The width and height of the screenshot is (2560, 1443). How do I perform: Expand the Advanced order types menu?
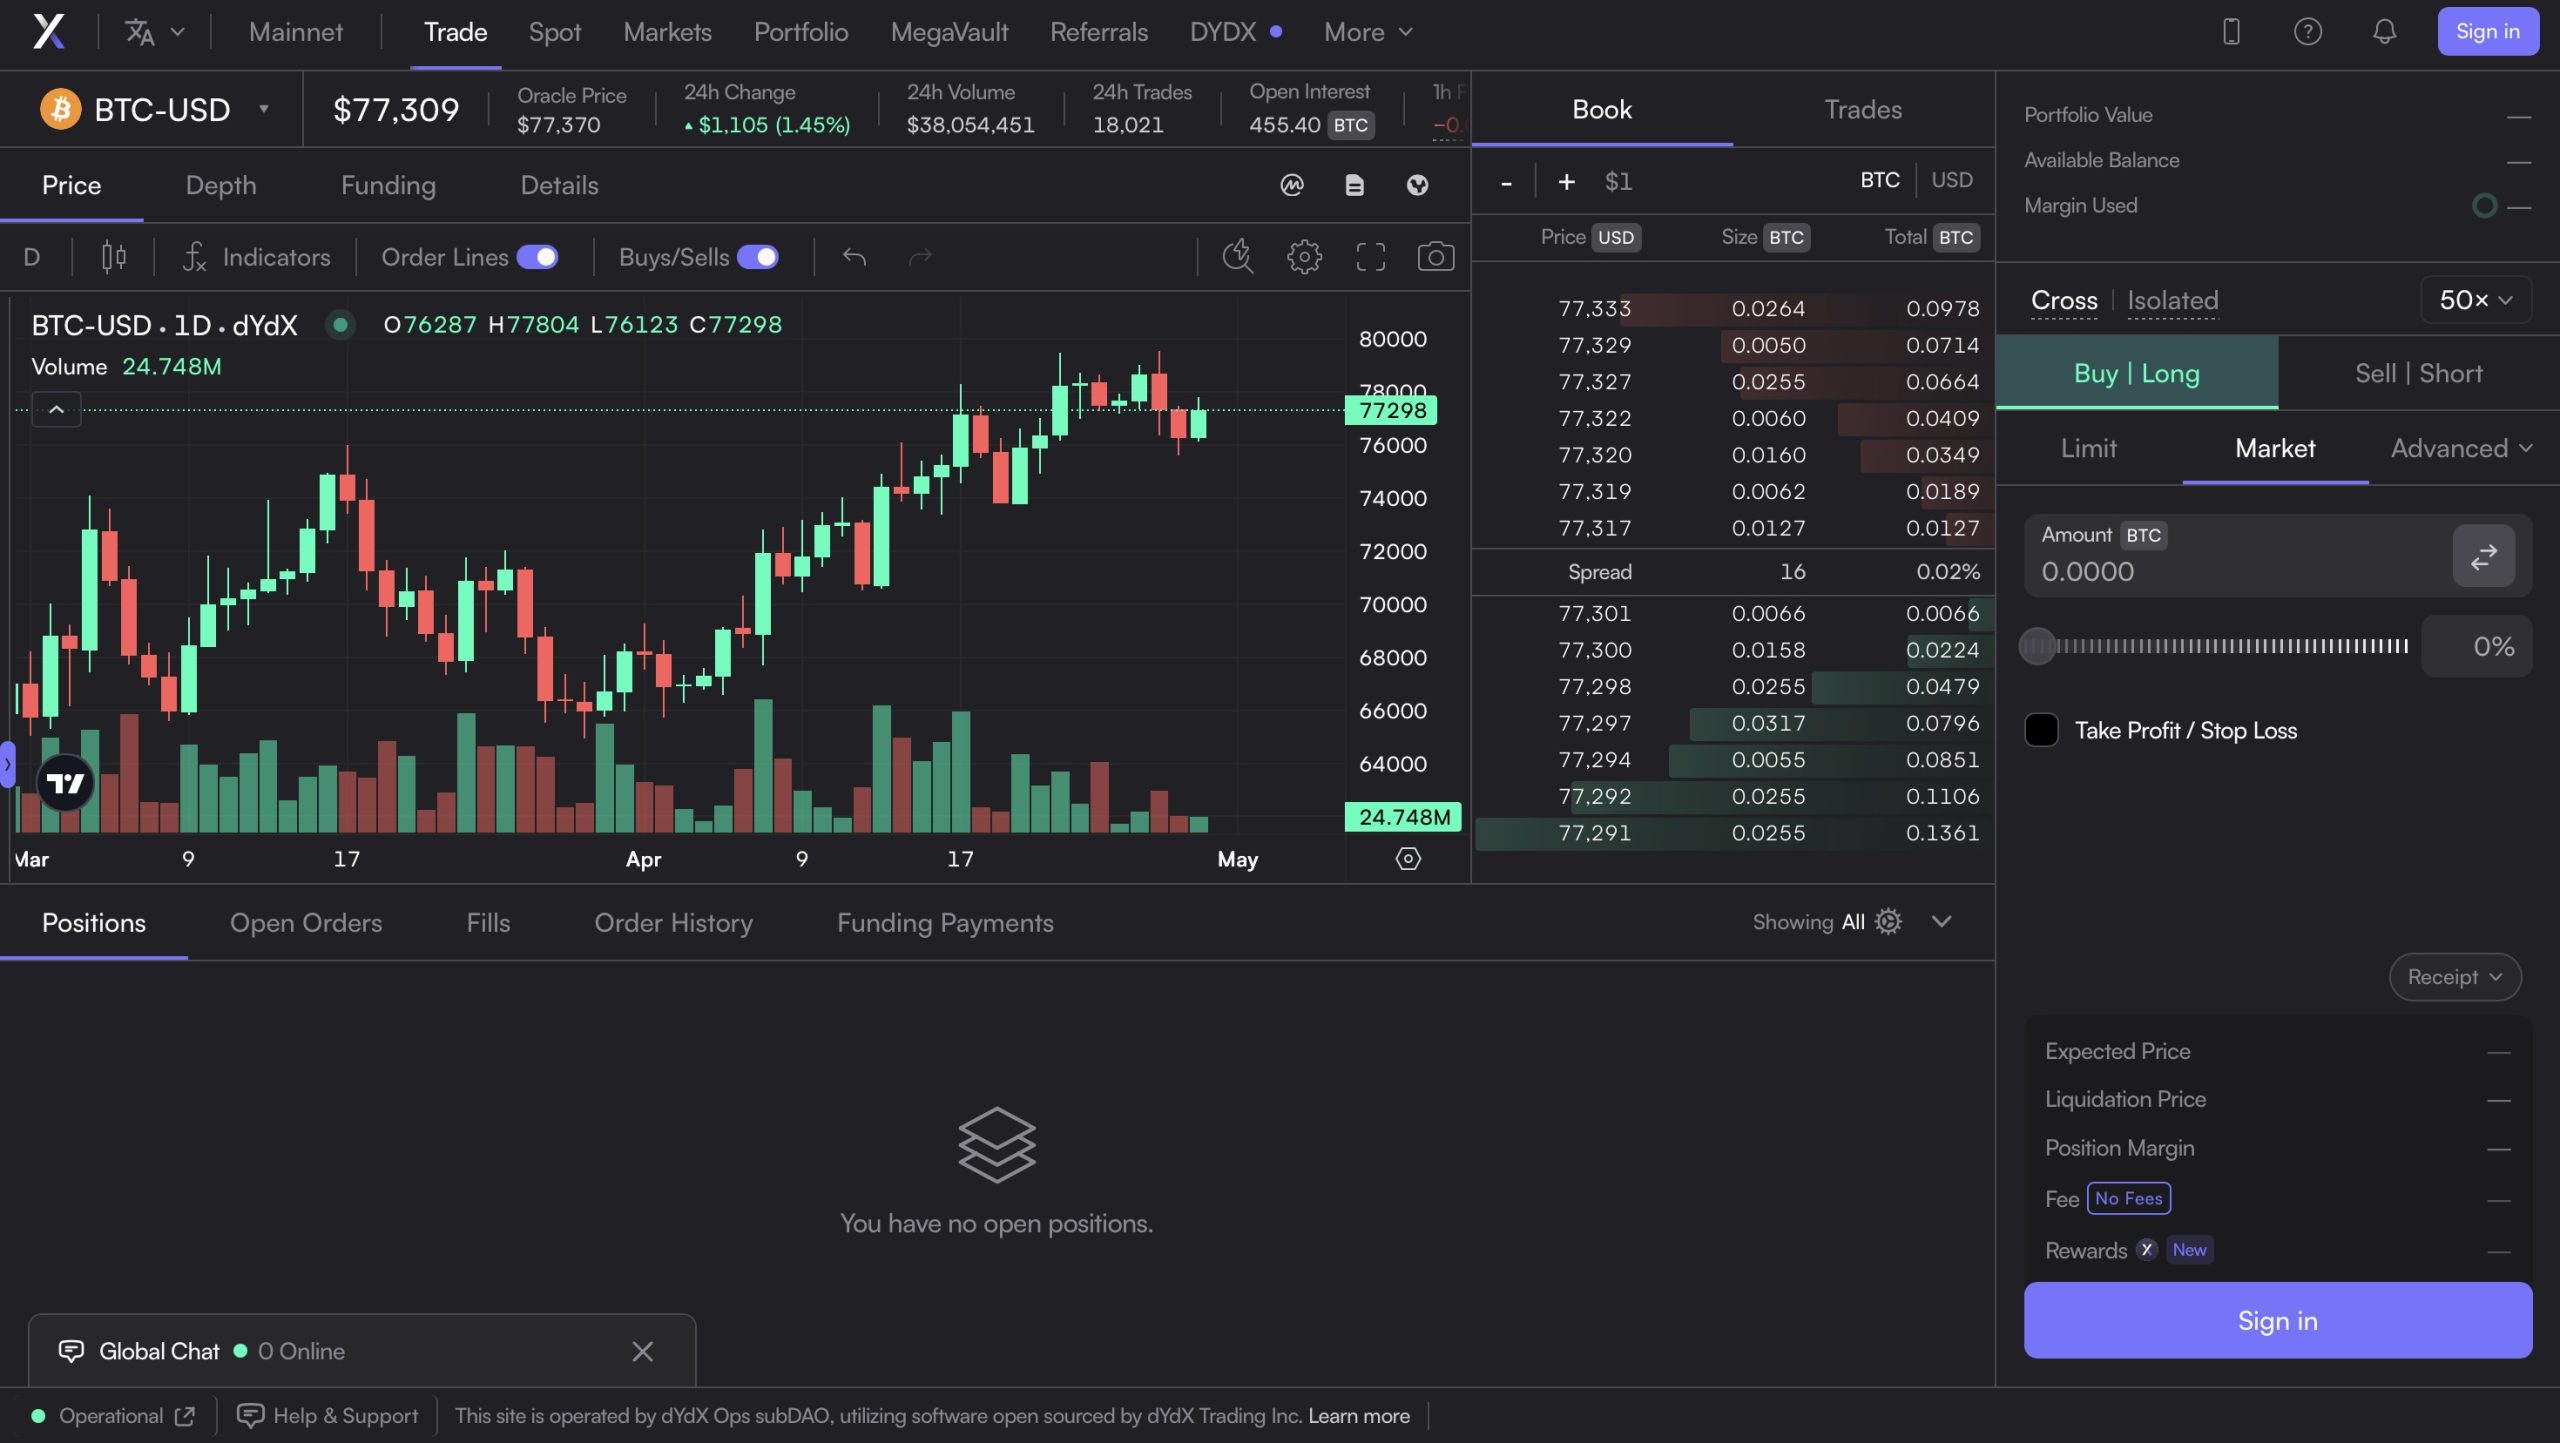click(x=2461, y=448)
